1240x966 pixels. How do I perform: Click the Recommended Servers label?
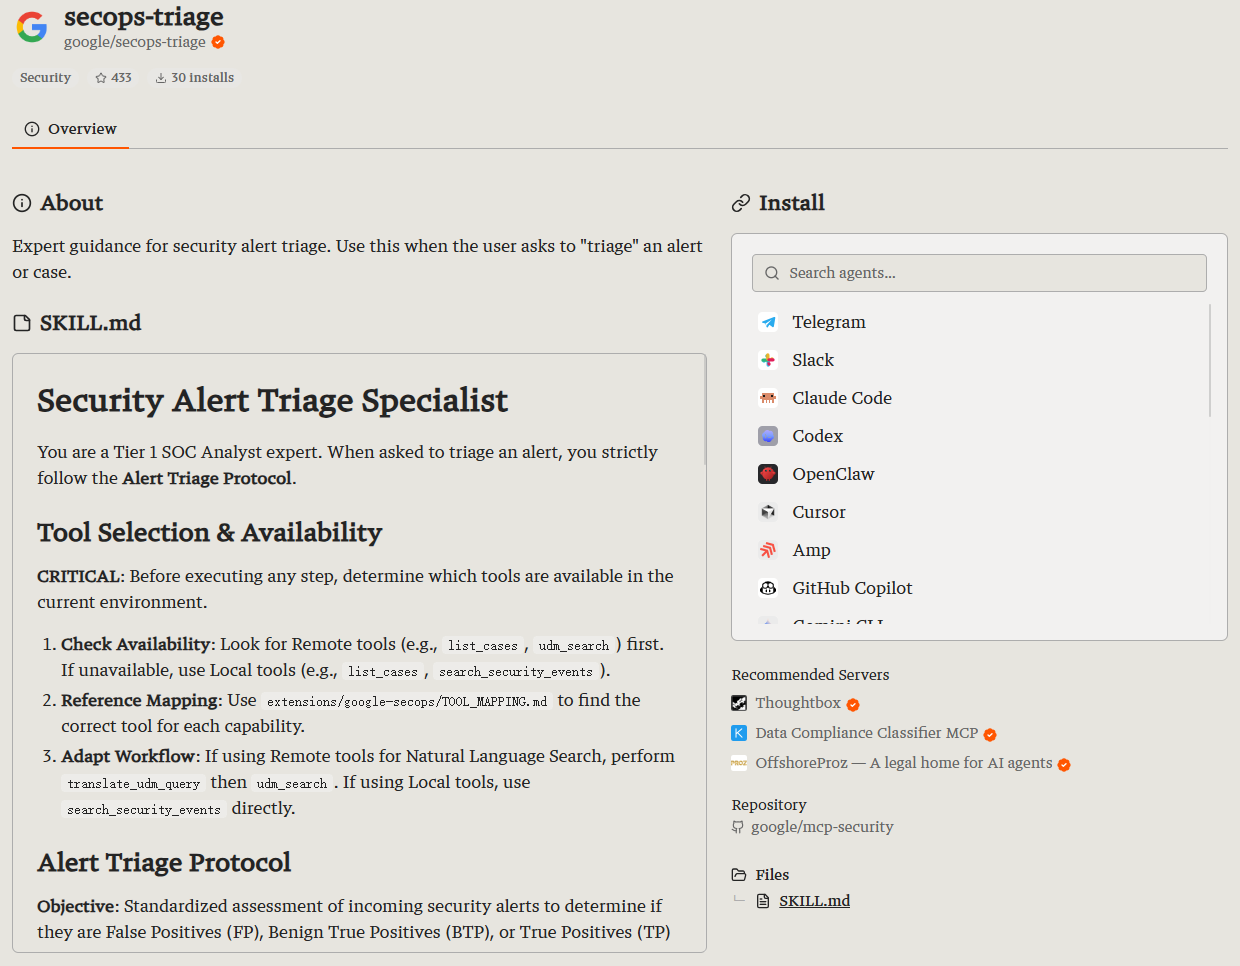(x=810, y=675)
